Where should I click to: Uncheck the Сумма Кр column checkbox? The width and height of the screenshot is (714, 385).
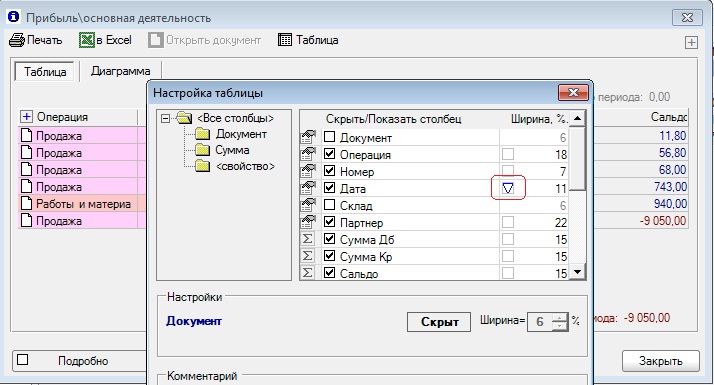329,256
